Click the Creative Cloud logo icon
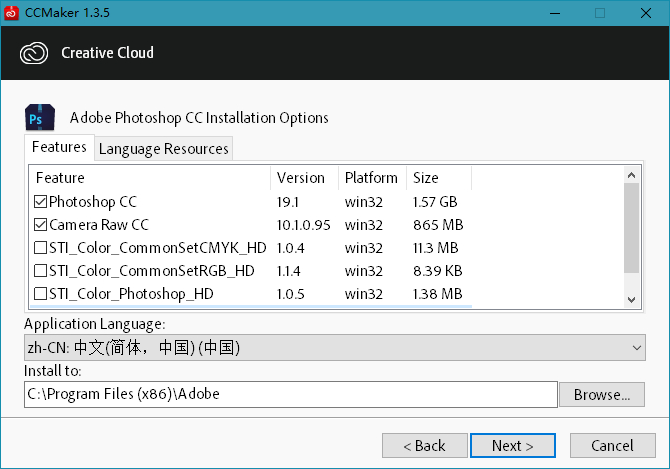 tap(34, 53)
